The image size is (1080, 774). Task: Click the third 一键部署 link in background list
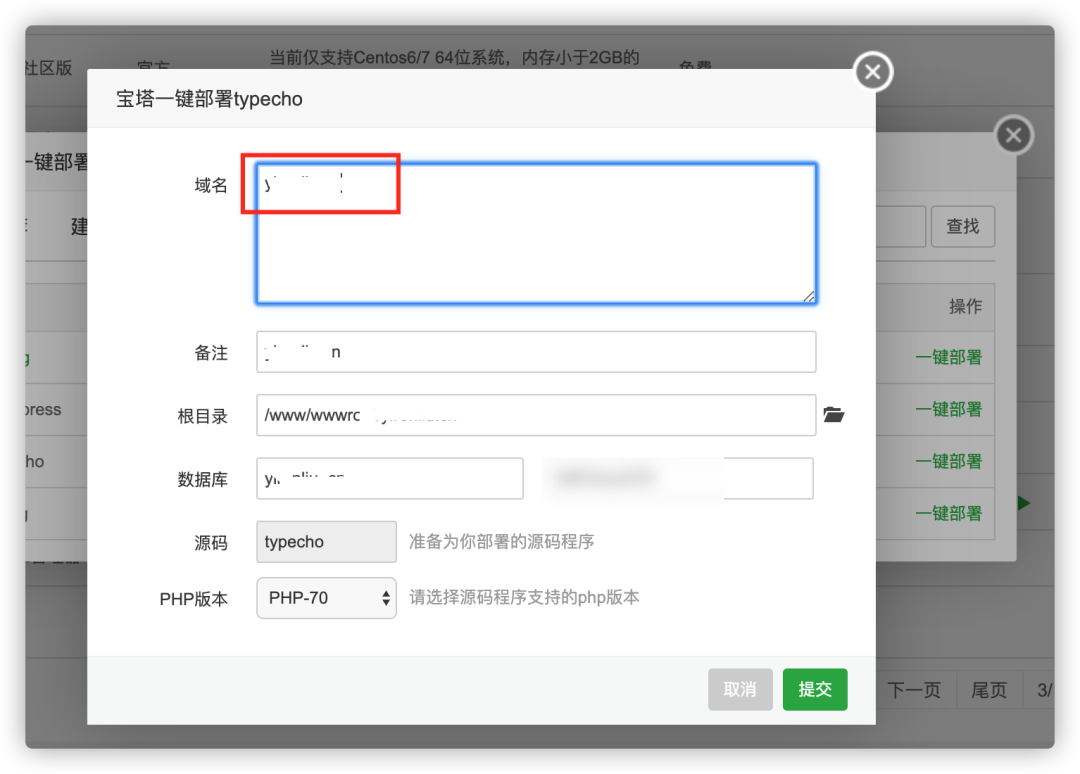(x=948, y=461)
